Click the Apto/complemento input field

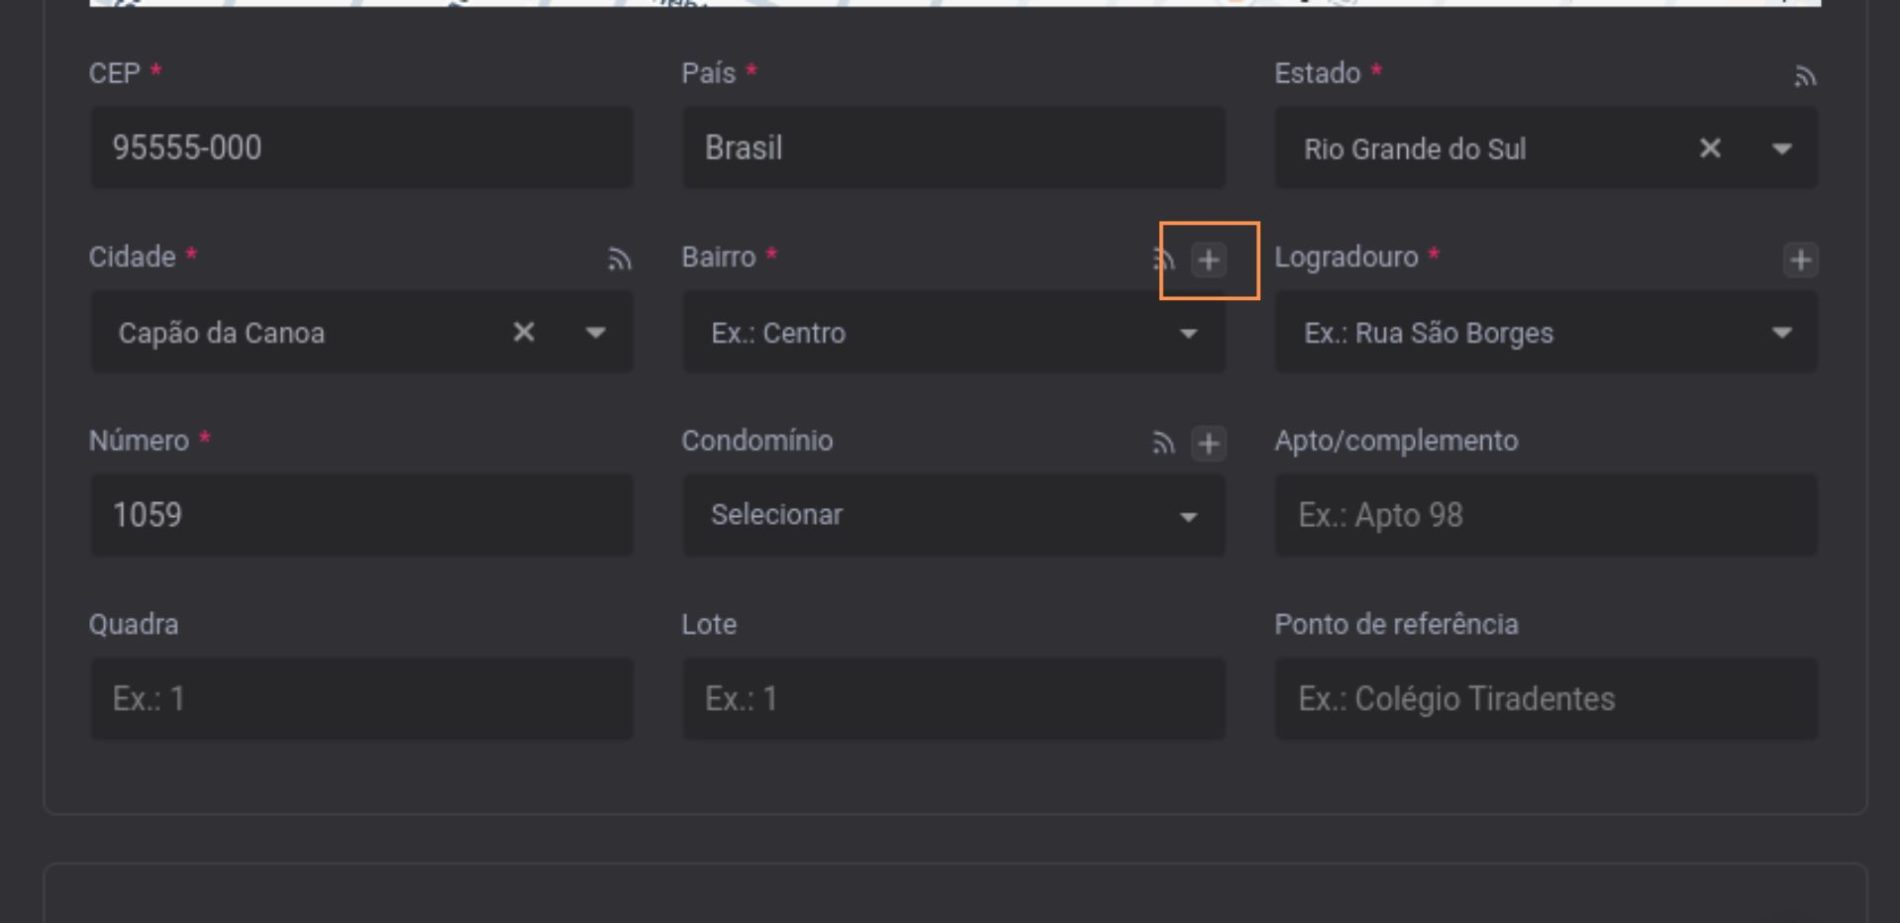click(1546, 515)
